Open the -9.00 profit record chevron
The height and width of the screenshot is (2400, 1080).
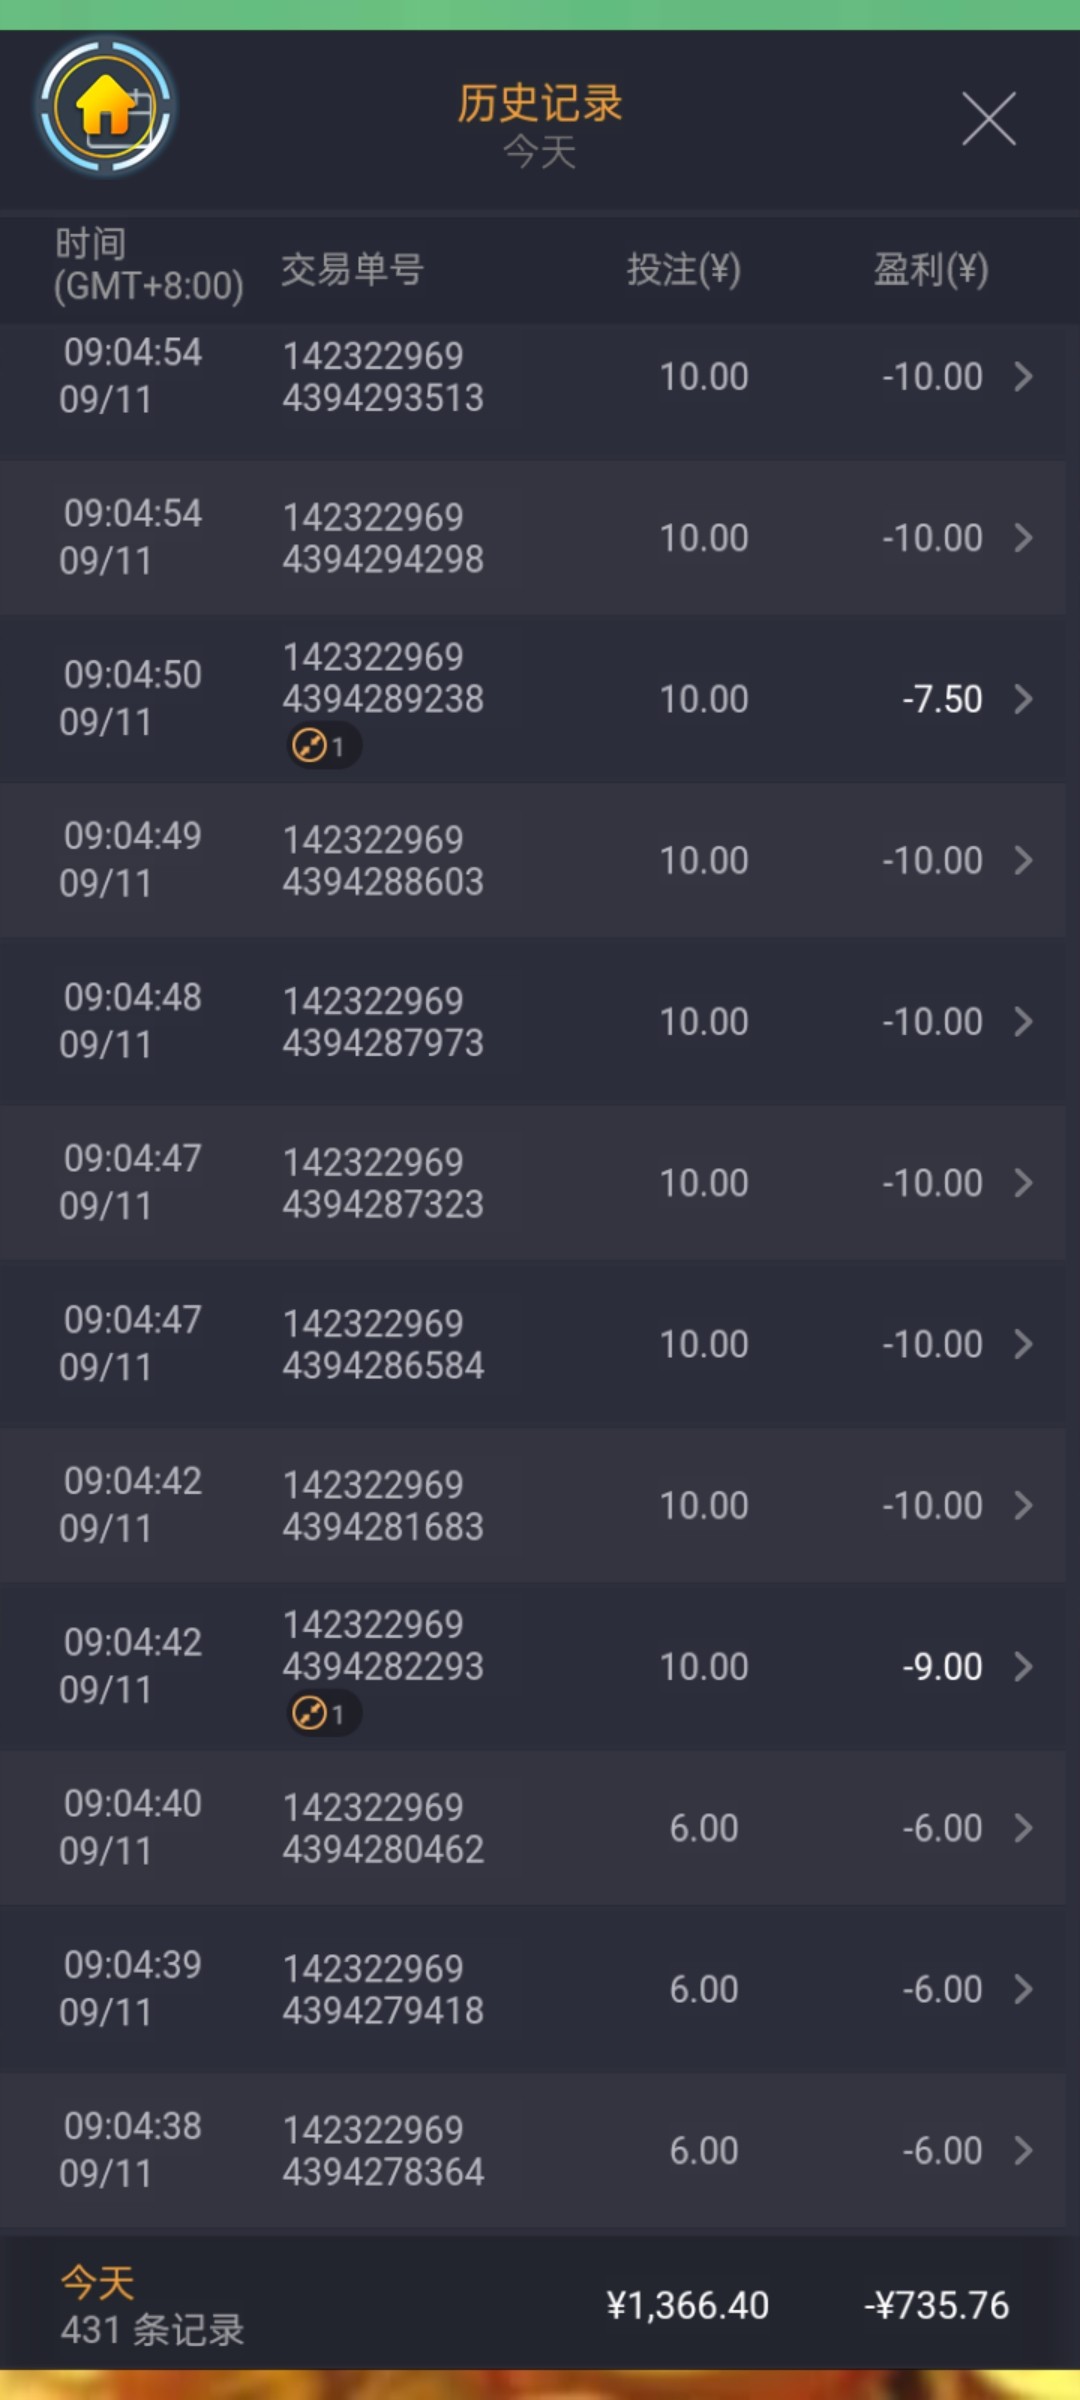pos(1022,1667)
